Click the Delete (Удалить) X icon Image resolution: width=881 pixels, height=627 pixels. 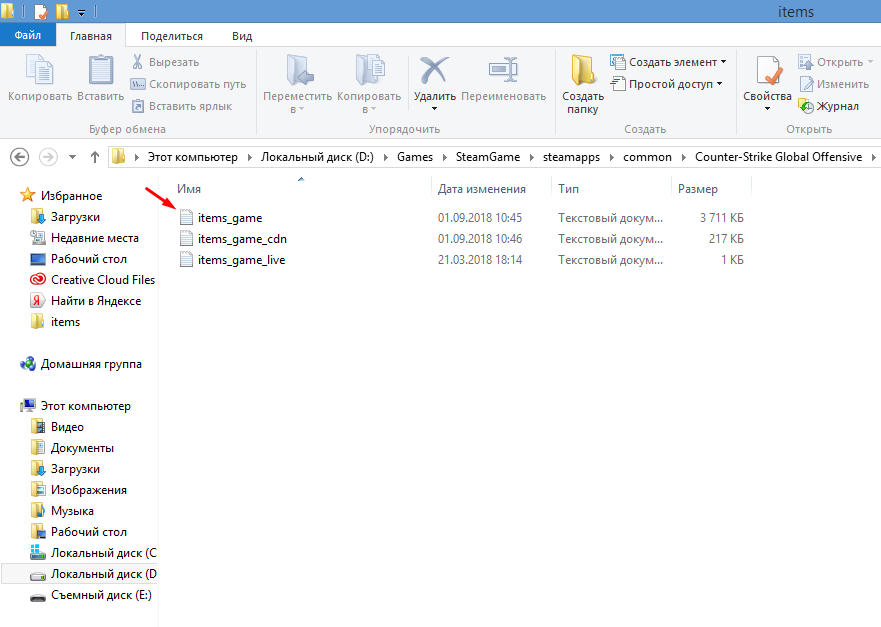(x=434, y=70)
